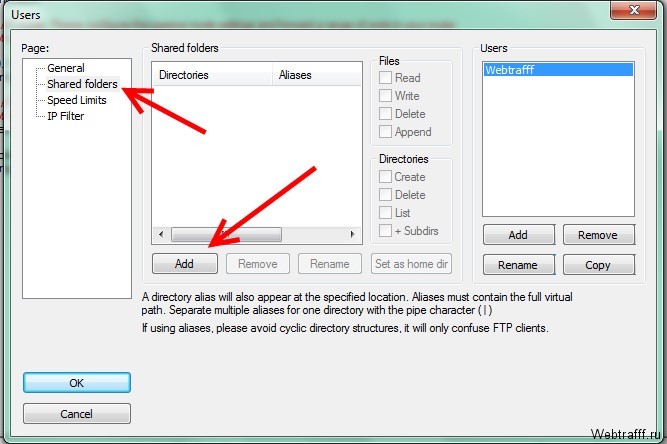667x444 pixels.
Task: Rename the selected user account
Action: 519,265
